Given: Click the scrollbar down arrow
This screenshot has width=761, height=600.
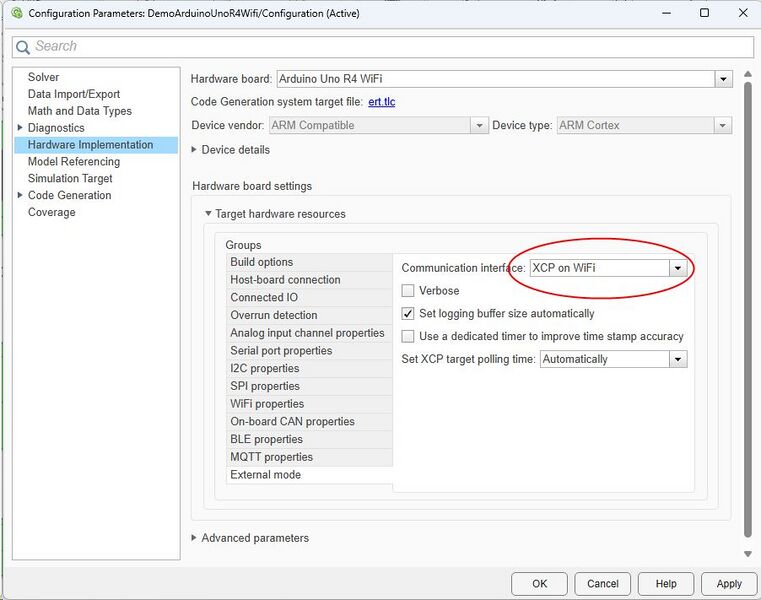Looking at the screenshot, I should coord(747,554).
